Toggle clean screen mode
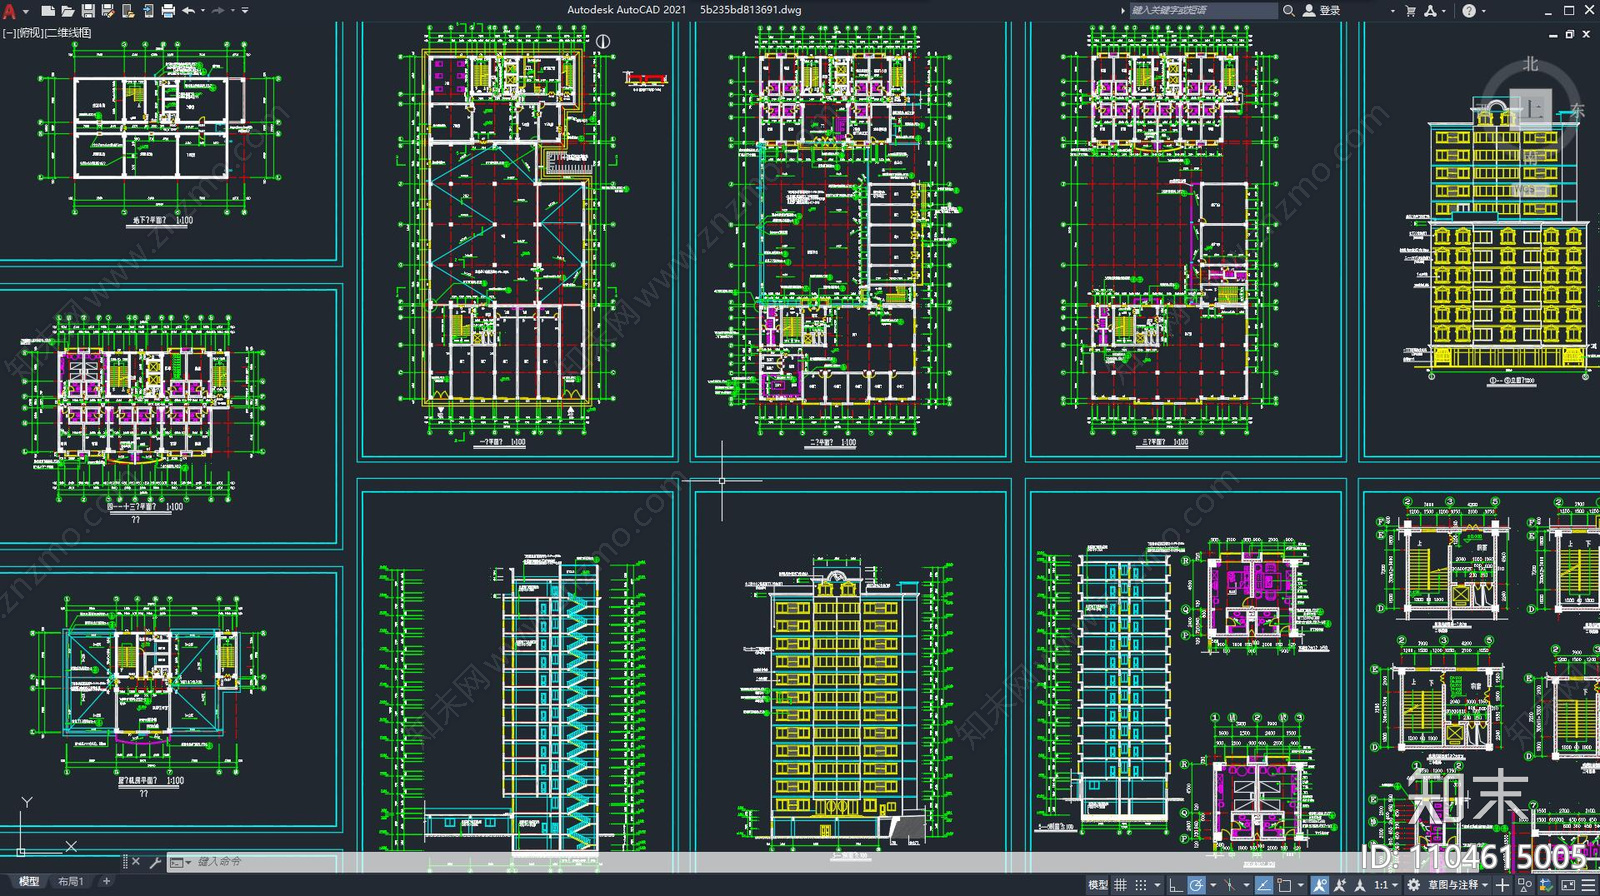 (1568, 885)
